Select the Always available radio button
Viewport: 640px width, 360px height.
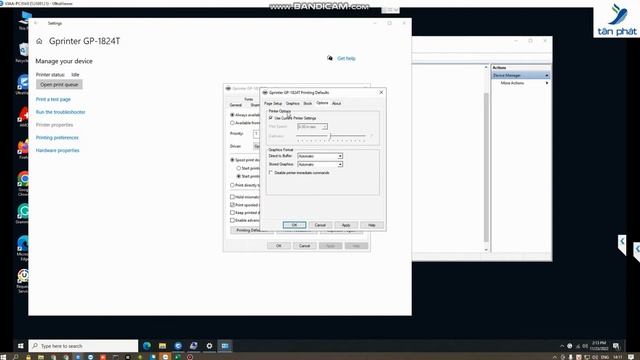click(232, 115)
